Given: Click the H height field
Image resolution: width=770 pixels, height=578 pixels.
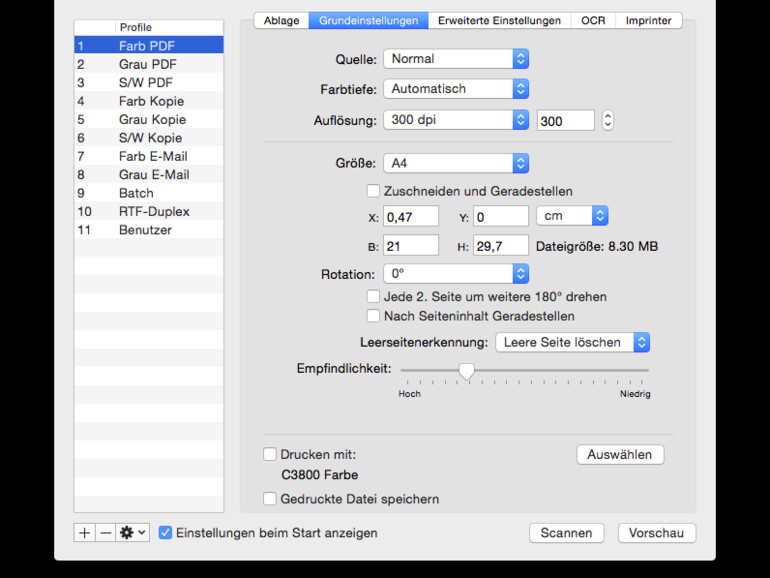Looking at the screenshot, I should coord(501,246).
